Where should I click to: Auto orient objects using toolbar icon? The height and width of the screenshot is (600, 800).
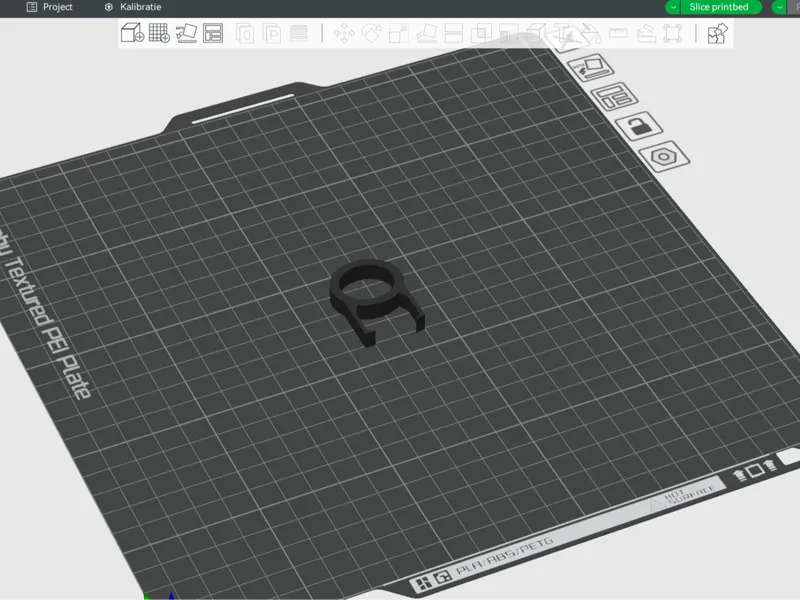(186, 33)
